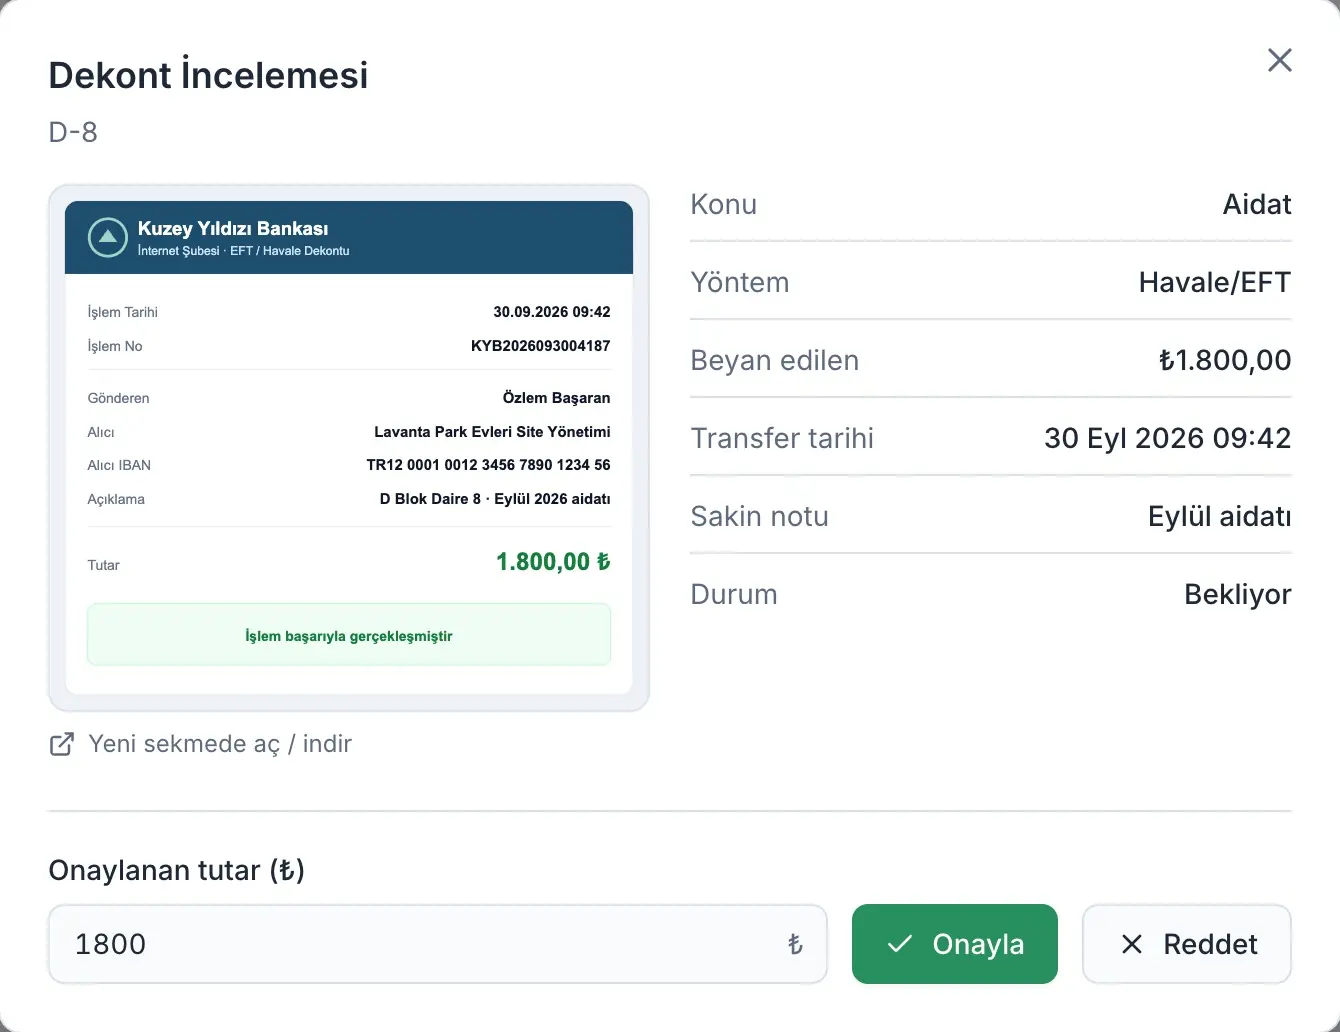1340x1032 pixels.
Task: Click the Sakin notu value Eylül aidatı
Action: pos(1220,516)
